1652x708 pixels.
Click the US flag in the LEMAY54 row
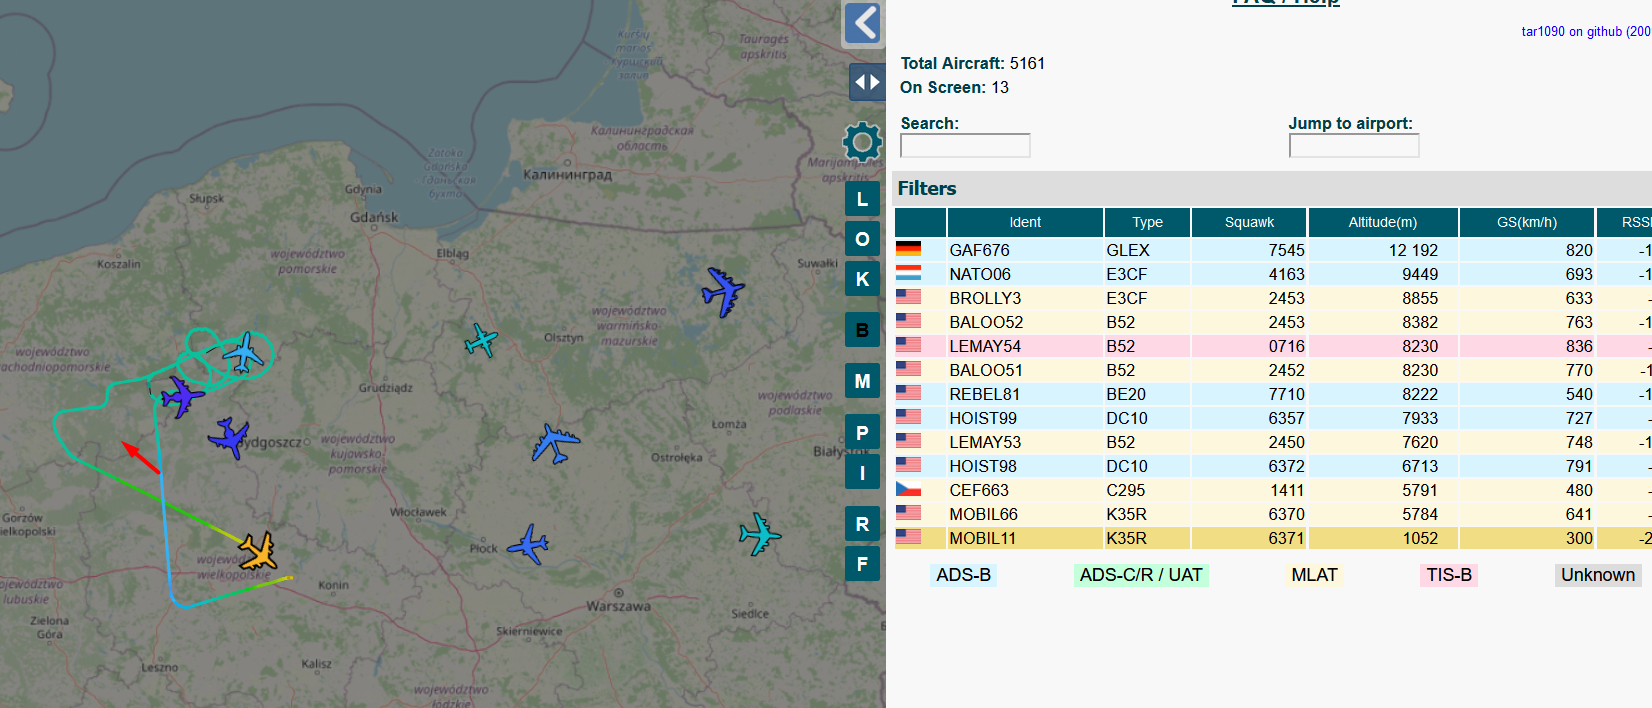coord(908,345)
